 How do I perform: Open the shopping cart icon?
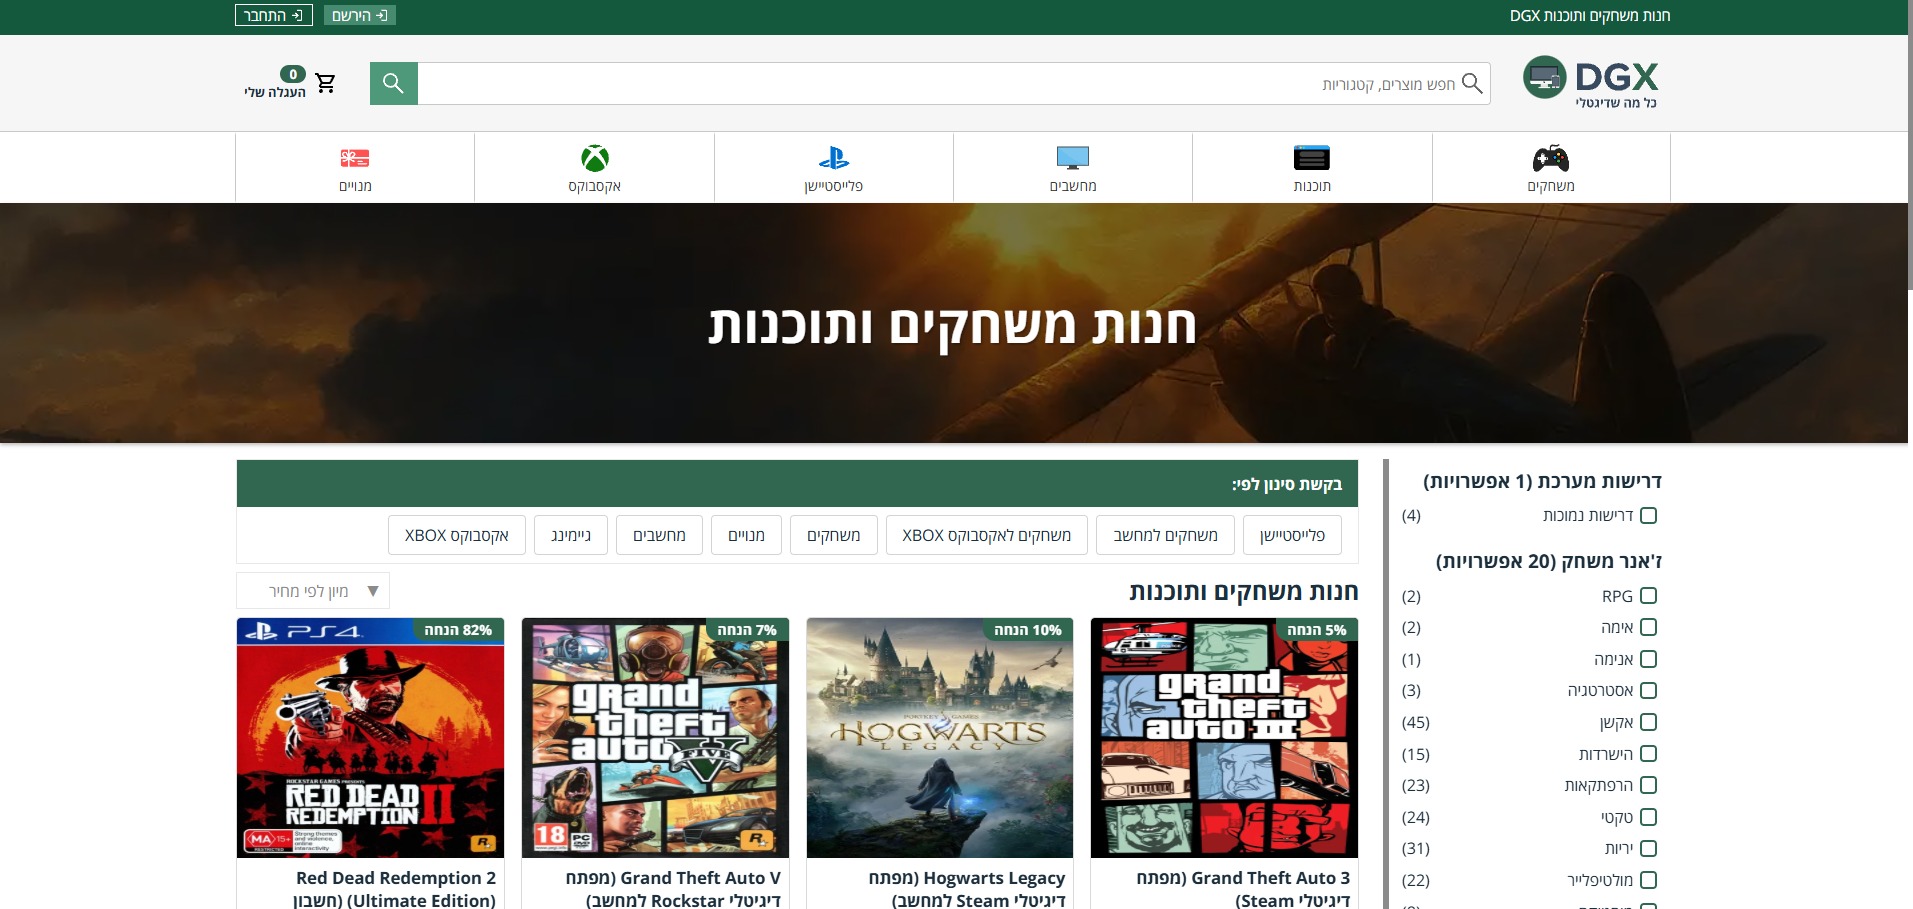(325, 83)
